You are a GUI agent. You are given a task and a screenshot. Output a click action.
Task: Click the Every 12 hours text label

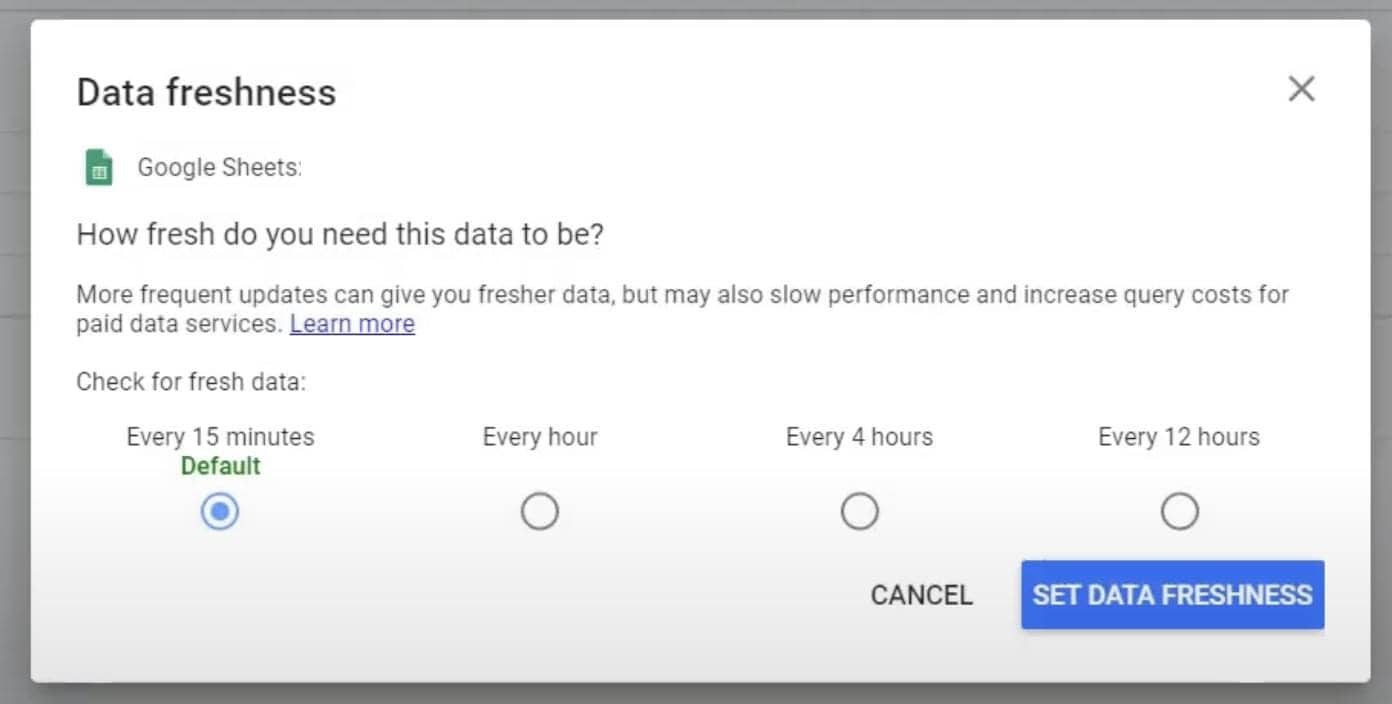1179,436
